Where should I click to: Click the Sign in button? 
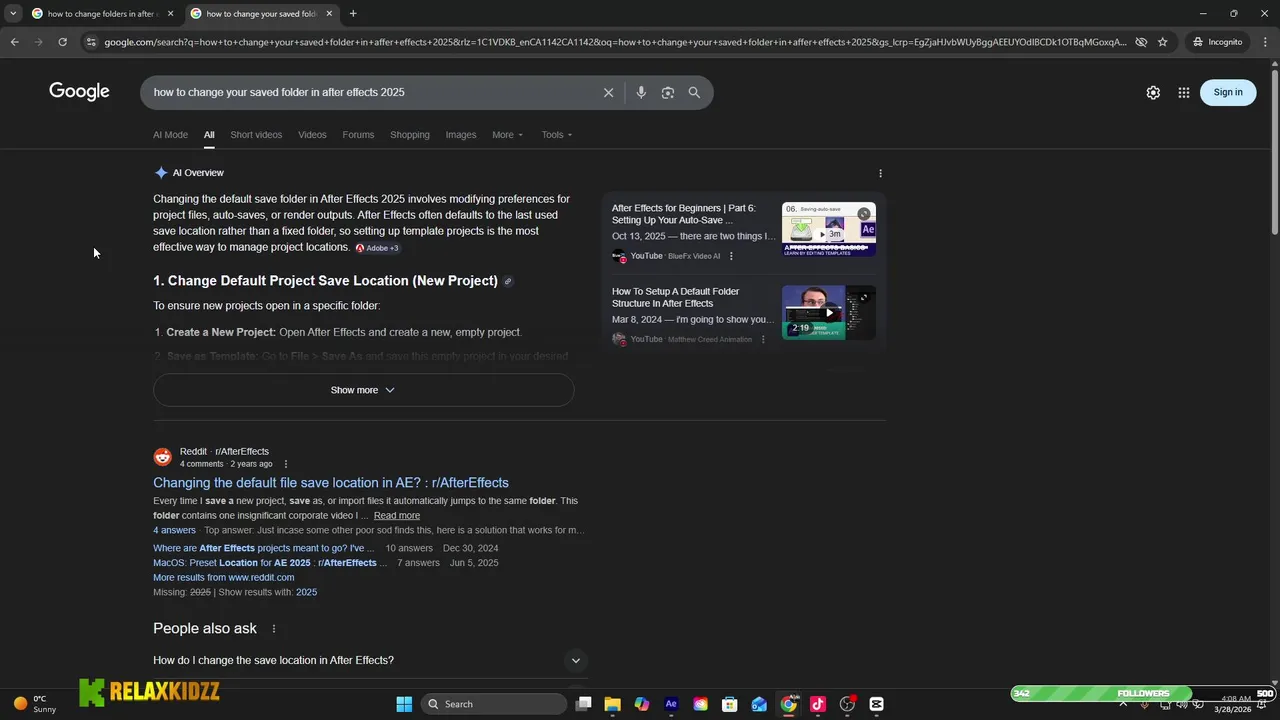(x=1228, y=92)
